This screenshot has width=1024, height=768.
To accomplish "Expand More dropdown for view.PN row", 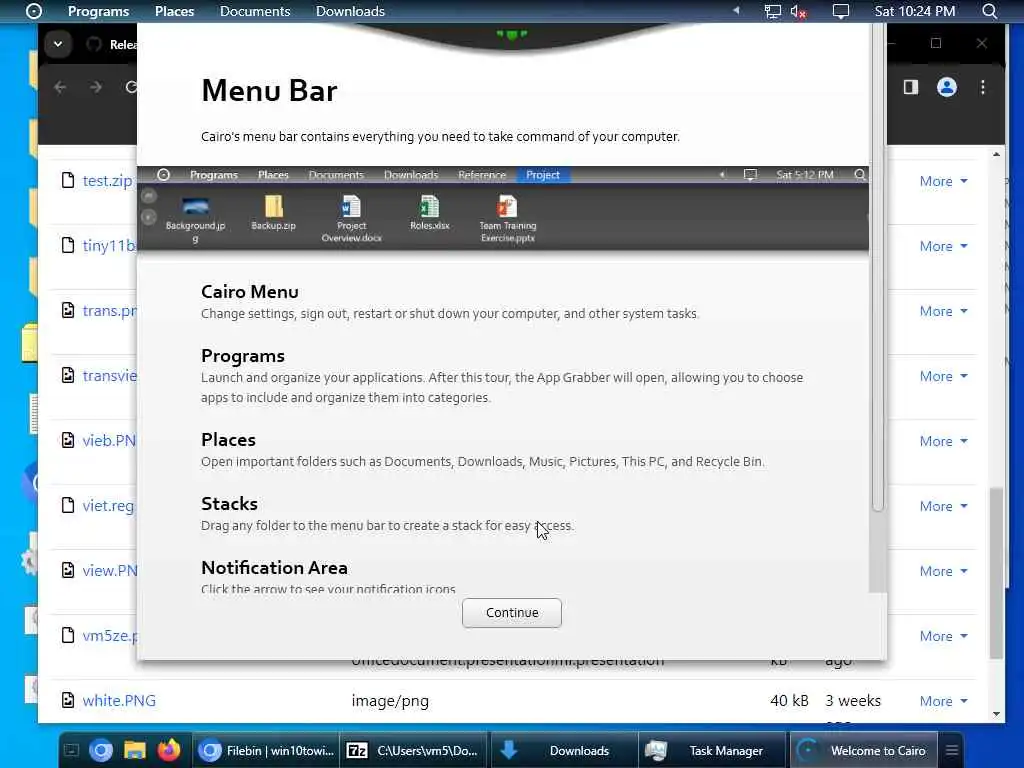I will pos(943,571).
